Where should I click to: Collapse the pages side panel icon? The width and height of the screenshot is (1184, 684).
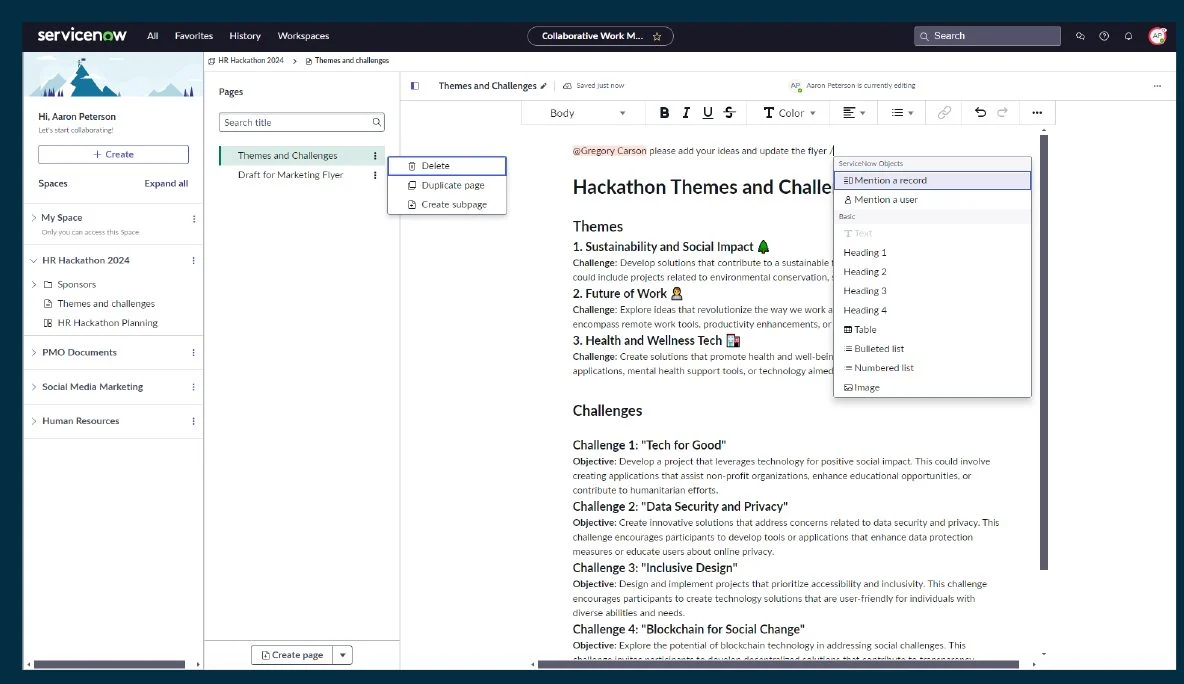415,86
